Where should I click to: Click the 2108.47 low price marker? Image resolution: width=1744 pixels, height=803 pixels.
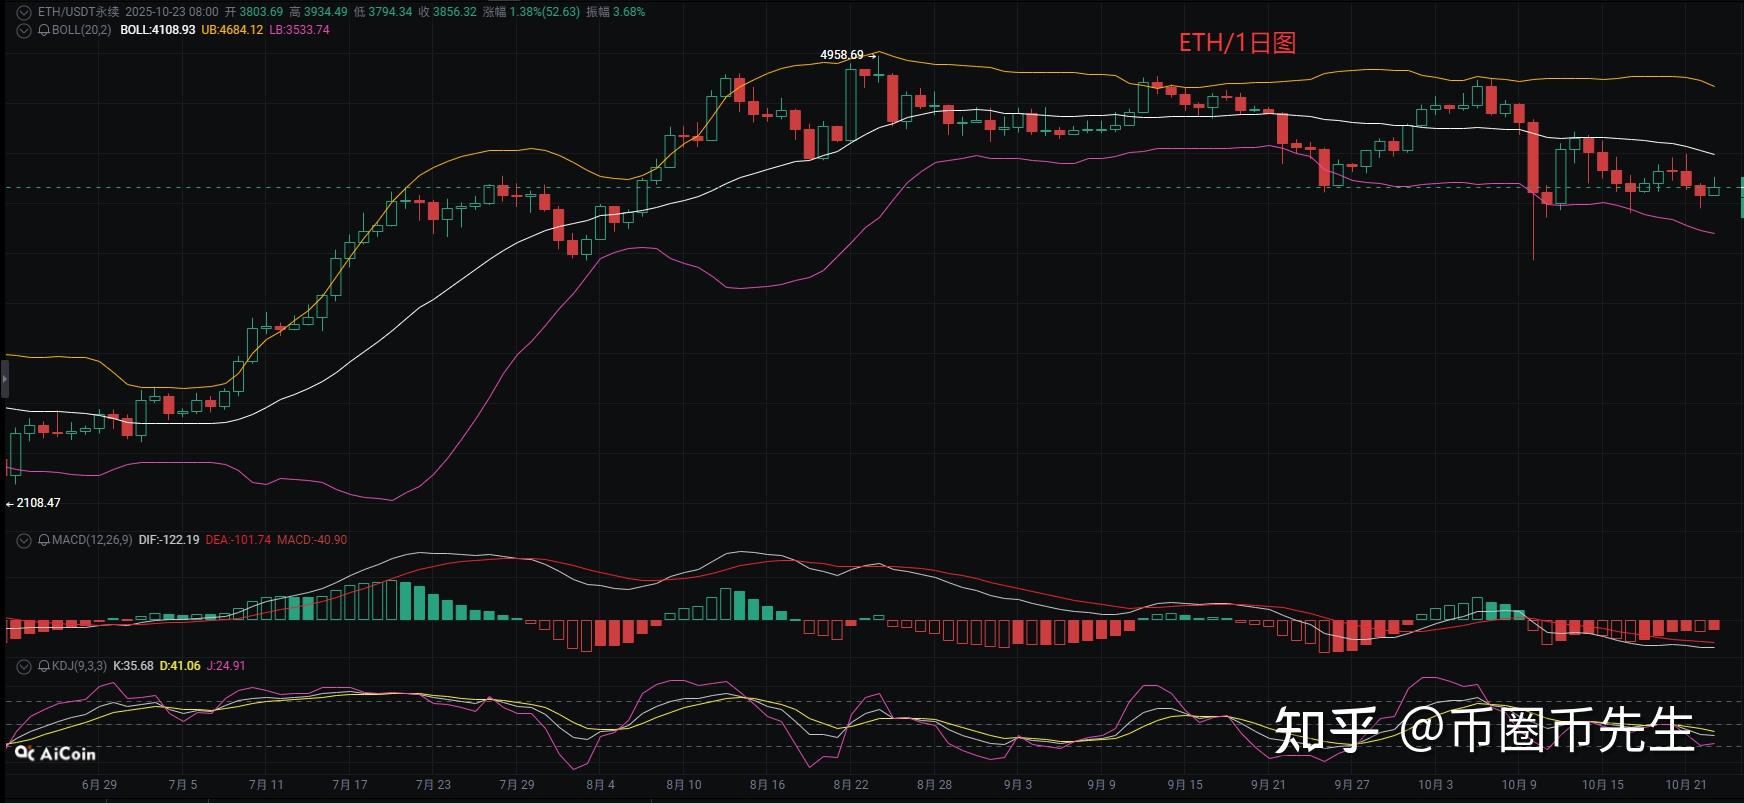[38, 503]
